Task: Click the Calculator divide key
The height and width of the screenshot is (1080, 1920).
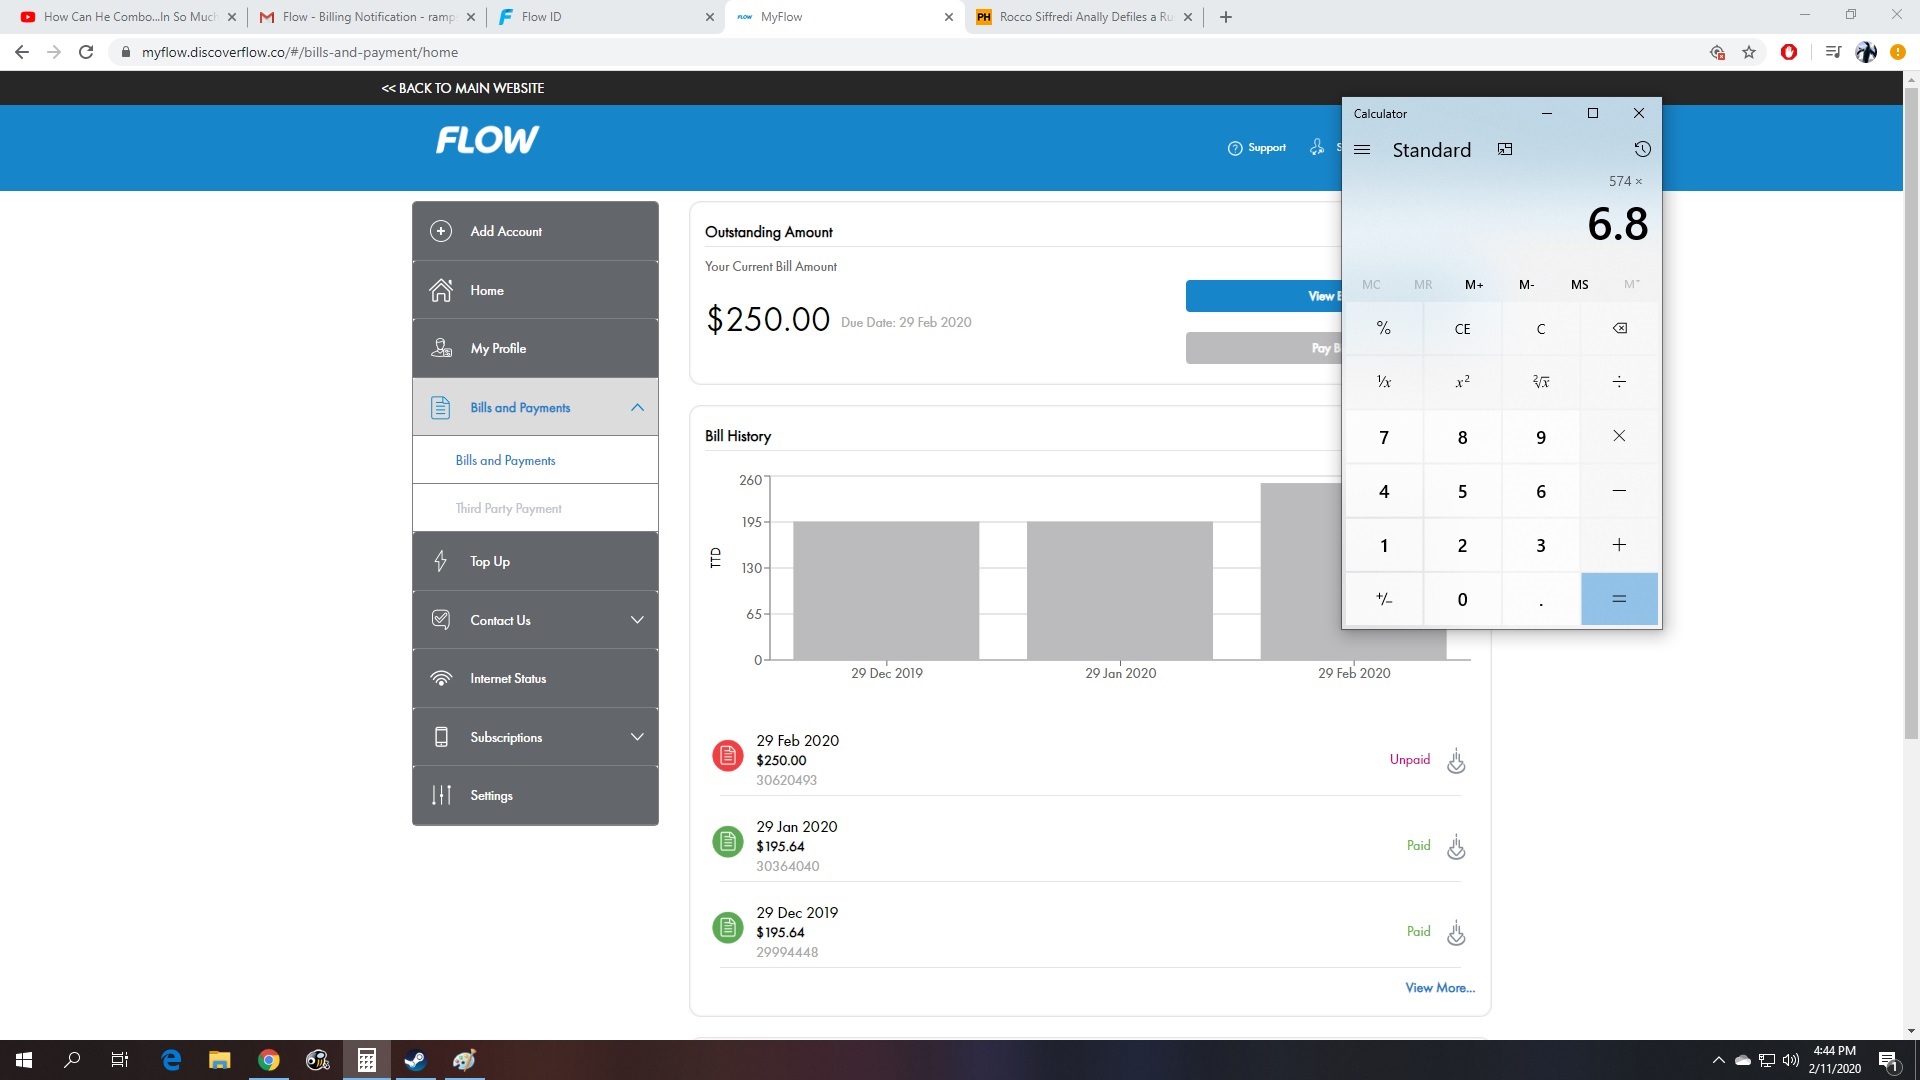Action: click(x=1619, y=382)
